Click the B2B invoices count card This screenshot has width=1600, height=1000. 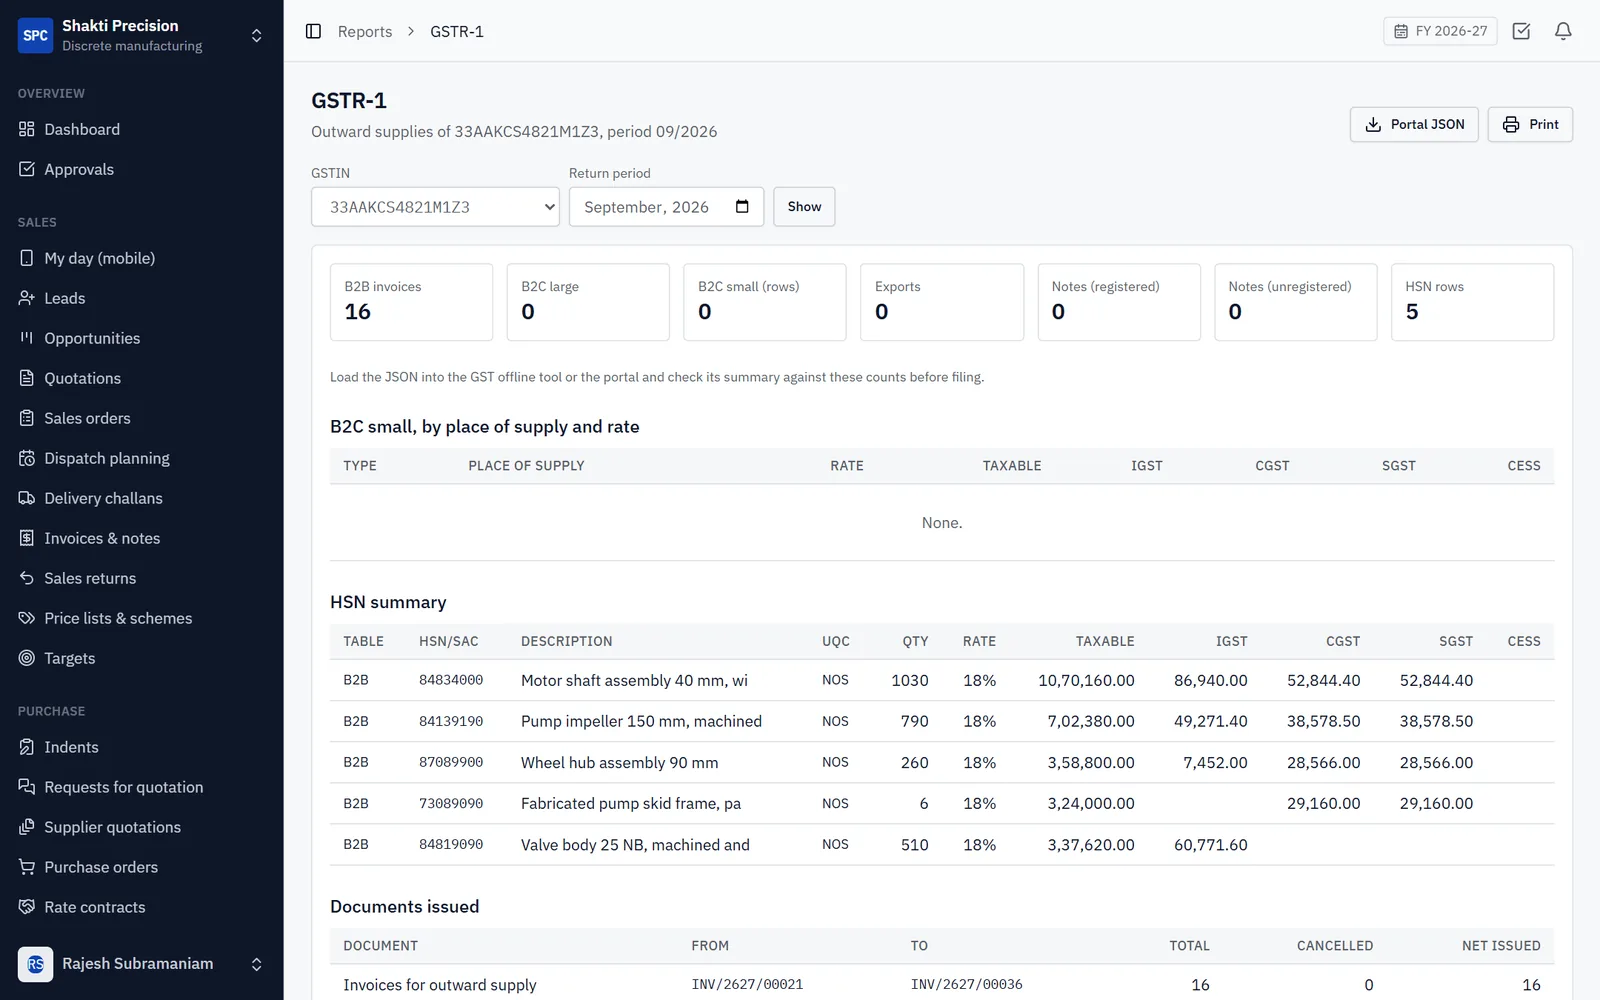coord(411,302)
